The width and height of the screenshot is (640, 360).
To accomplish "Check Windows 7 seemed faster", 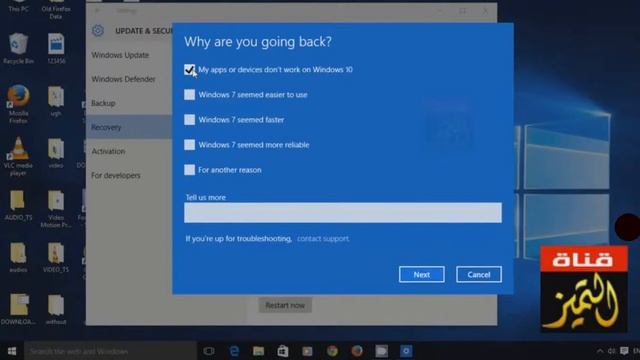I will point(189,120).
